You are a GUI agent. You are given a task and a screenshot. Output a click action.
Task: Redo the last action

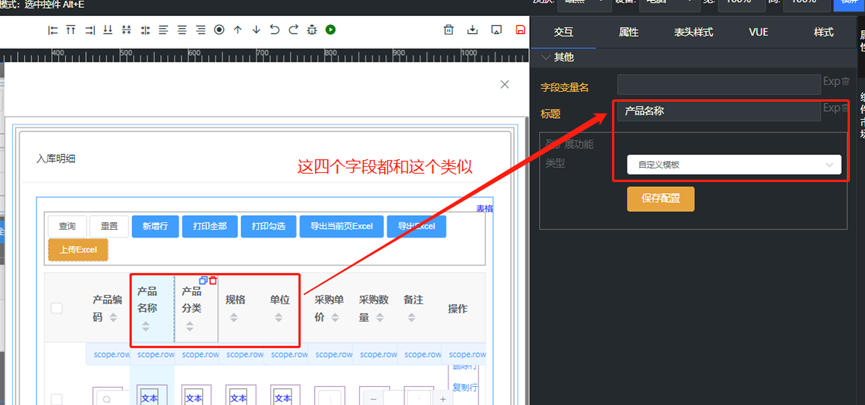click(293, 30)
